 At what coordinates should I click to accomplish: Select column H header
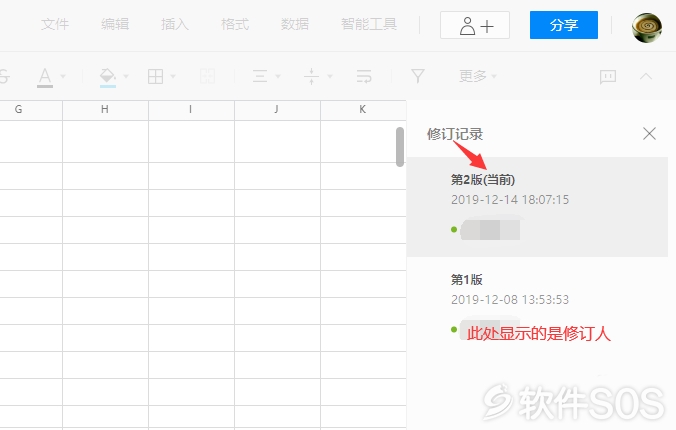[105, 110]
